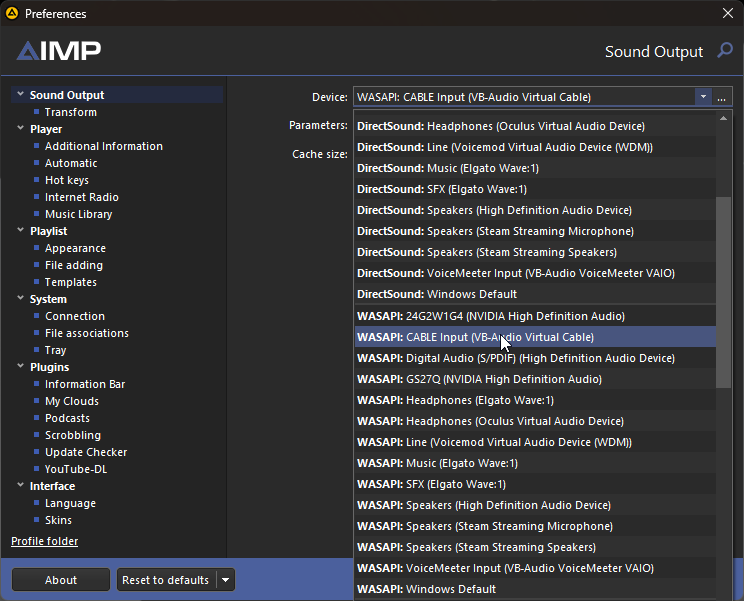
Task: Click the search magnifier icon
Action: pos(725,50)
